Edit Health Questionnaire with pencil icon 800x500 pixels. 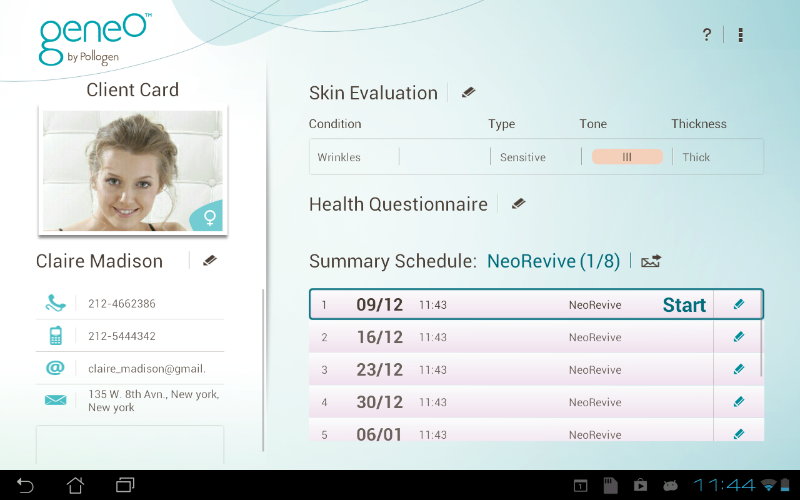(518, 204)
